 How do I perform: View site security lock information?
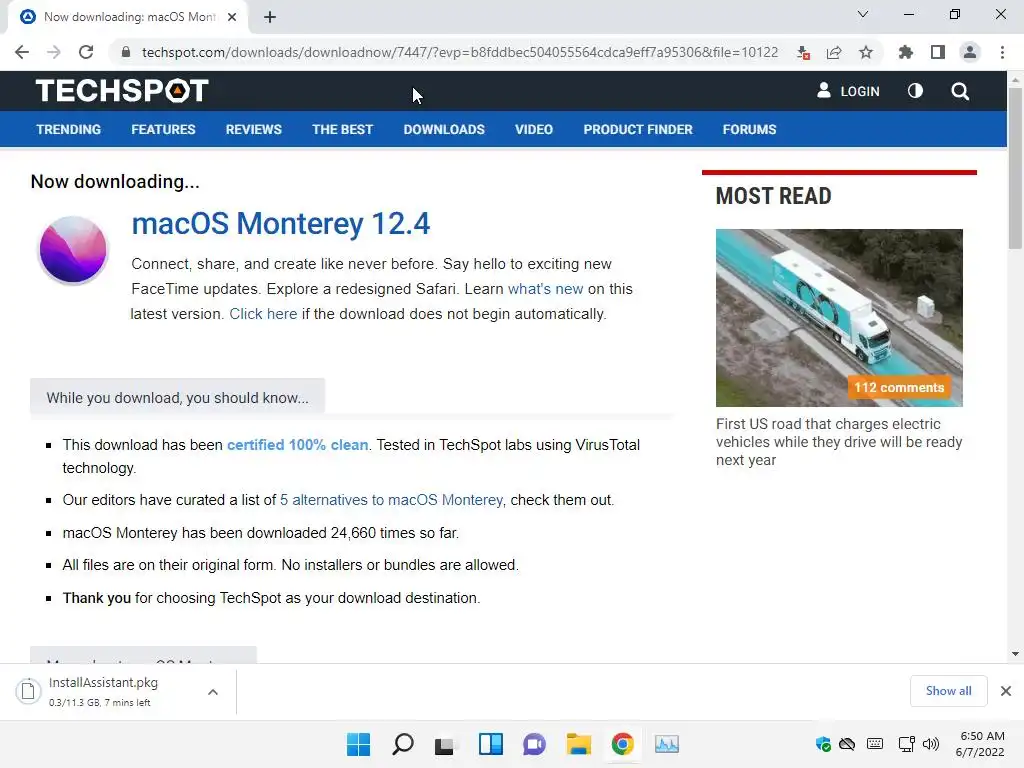click(125, 52)
